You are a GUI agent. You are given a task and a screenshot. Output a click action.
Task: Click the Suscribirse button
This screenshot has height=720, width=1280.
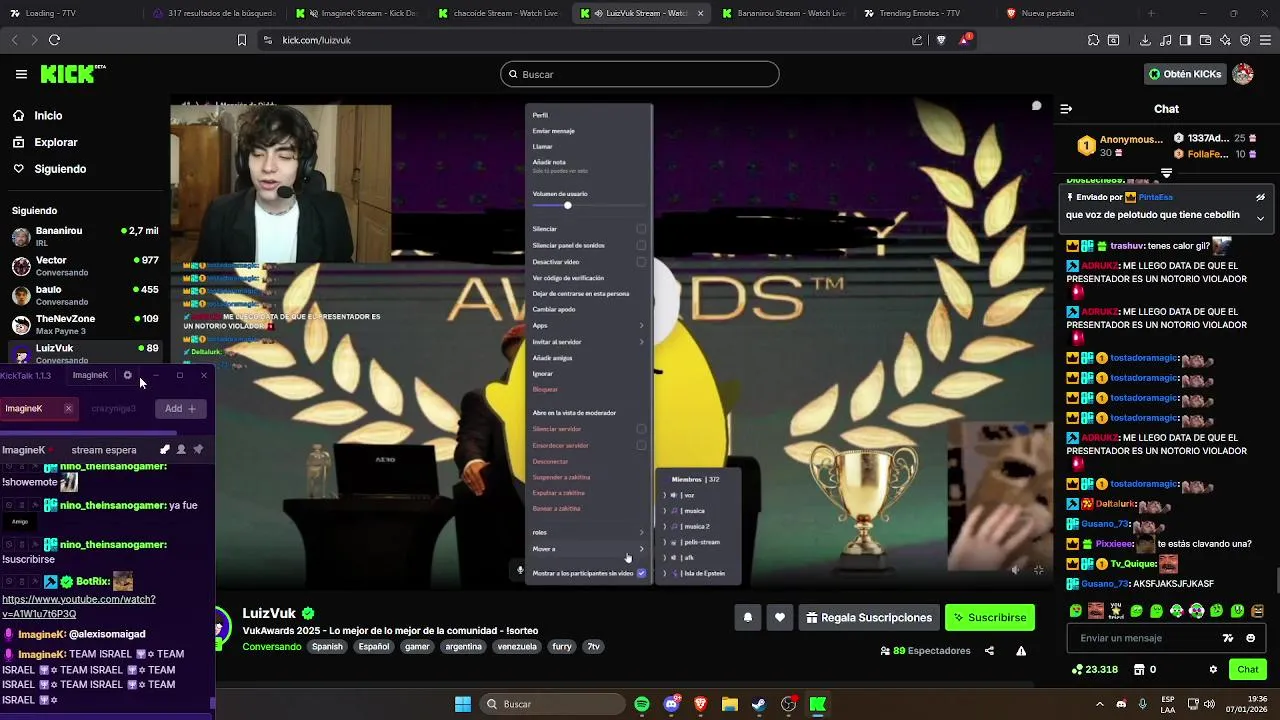(990, 618)
